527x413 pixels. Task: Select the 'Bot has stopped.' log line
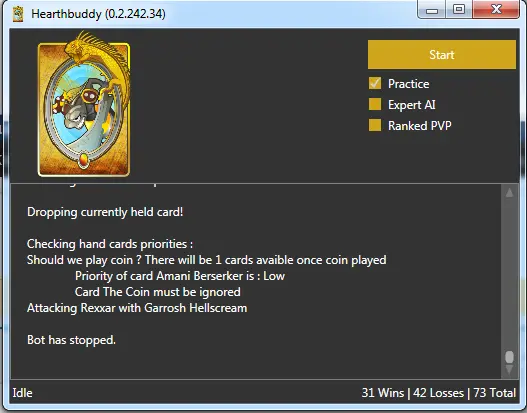(x=71, y=340)
